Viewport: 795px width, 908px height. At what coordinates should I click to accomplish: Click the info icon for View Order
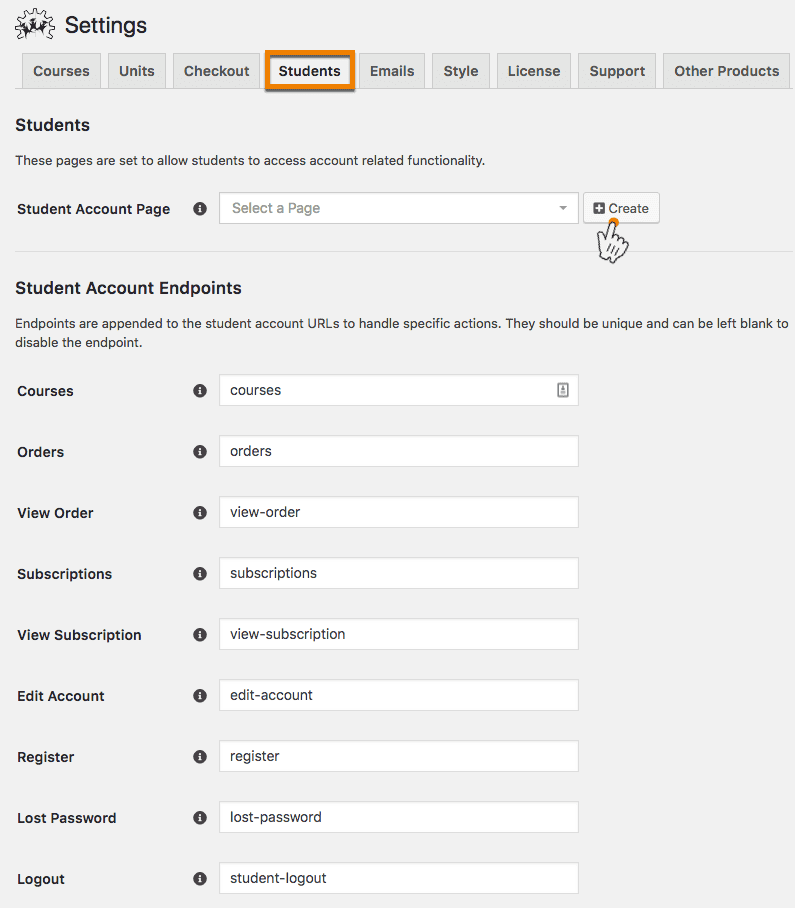[x=200, y=512]
